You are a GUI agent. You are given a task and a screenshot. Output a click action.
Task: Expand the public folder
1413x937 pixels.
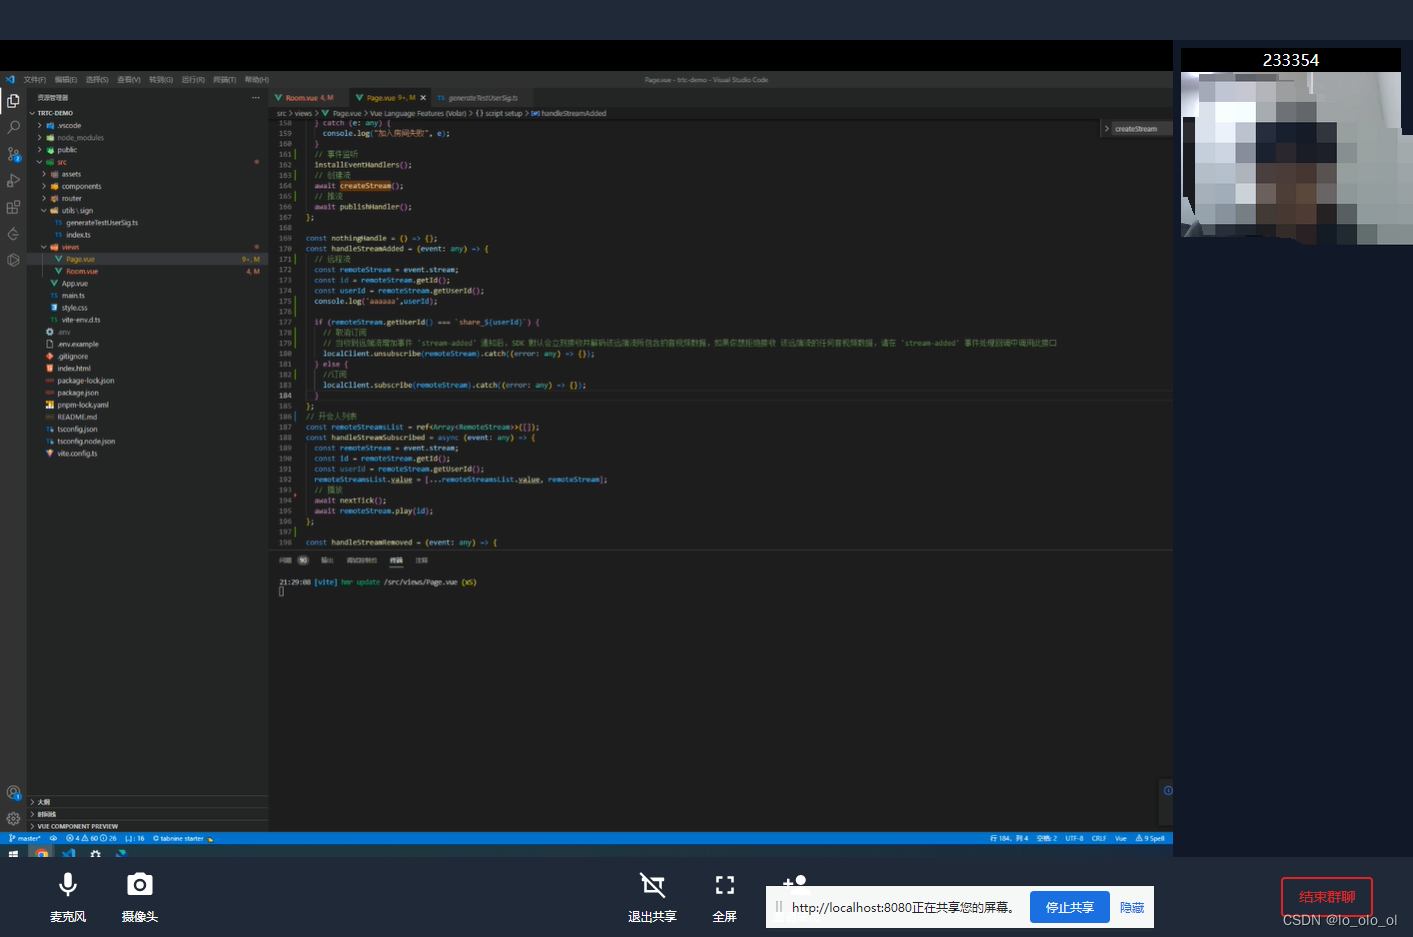[x=66, y=150]
